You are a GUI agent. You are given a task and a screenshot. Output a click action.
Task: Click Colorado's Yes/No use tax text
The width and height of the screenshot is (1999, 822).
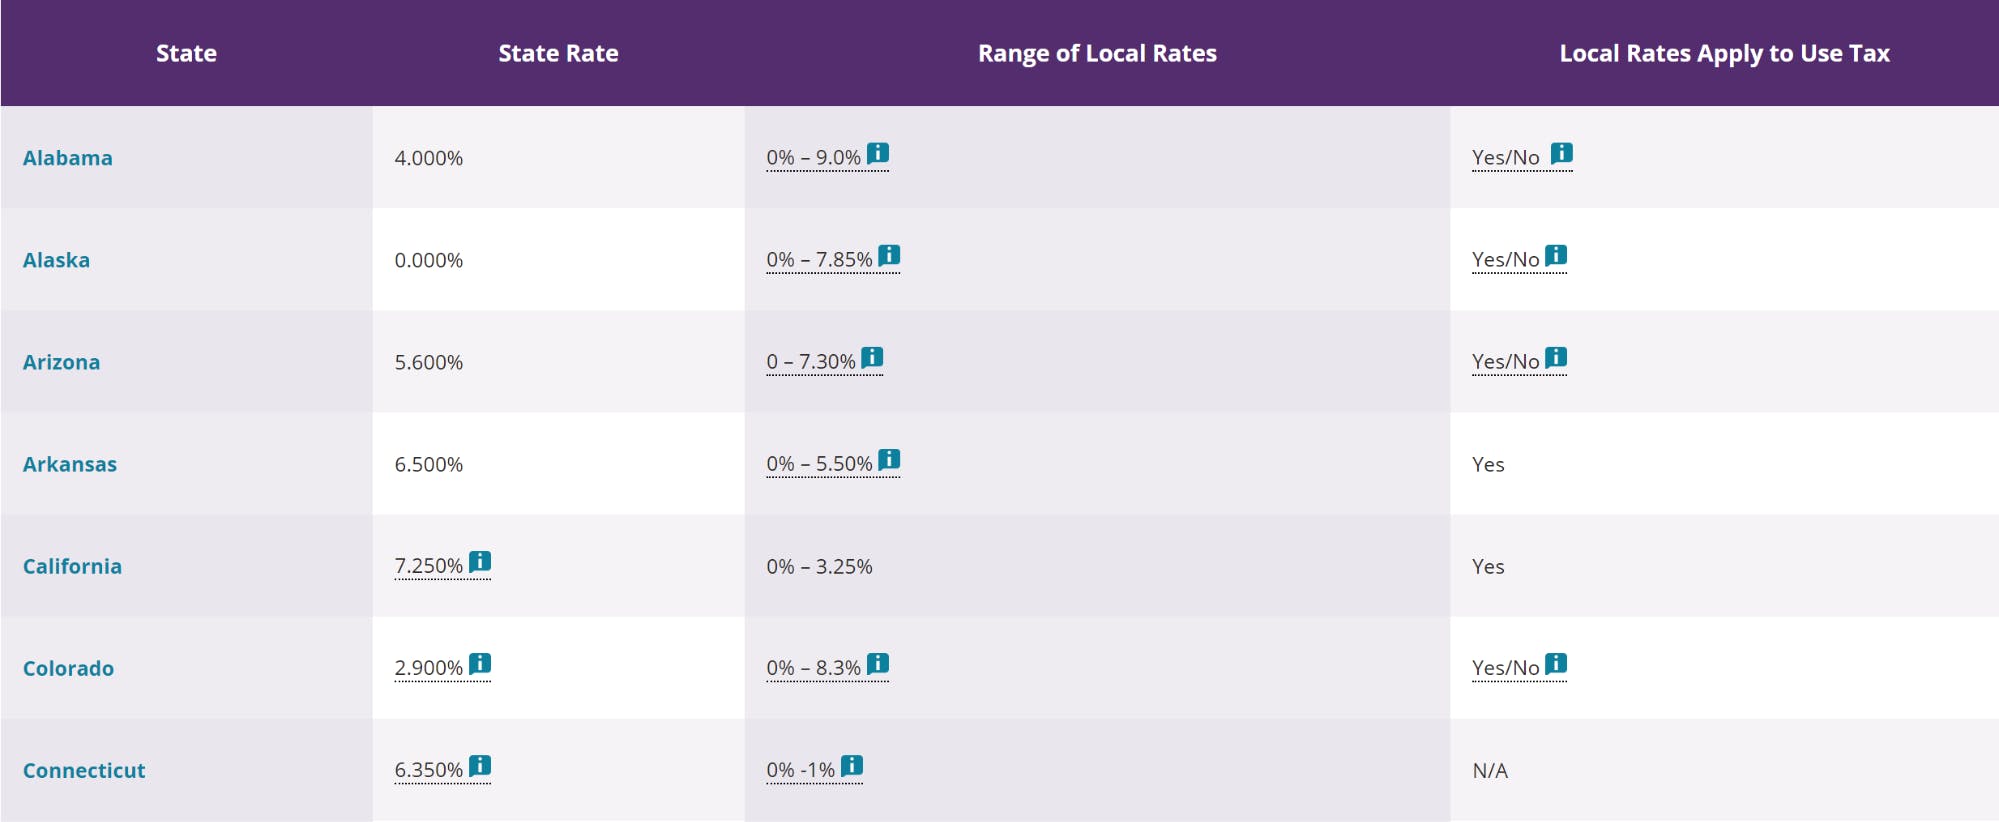pos(1506,668)
